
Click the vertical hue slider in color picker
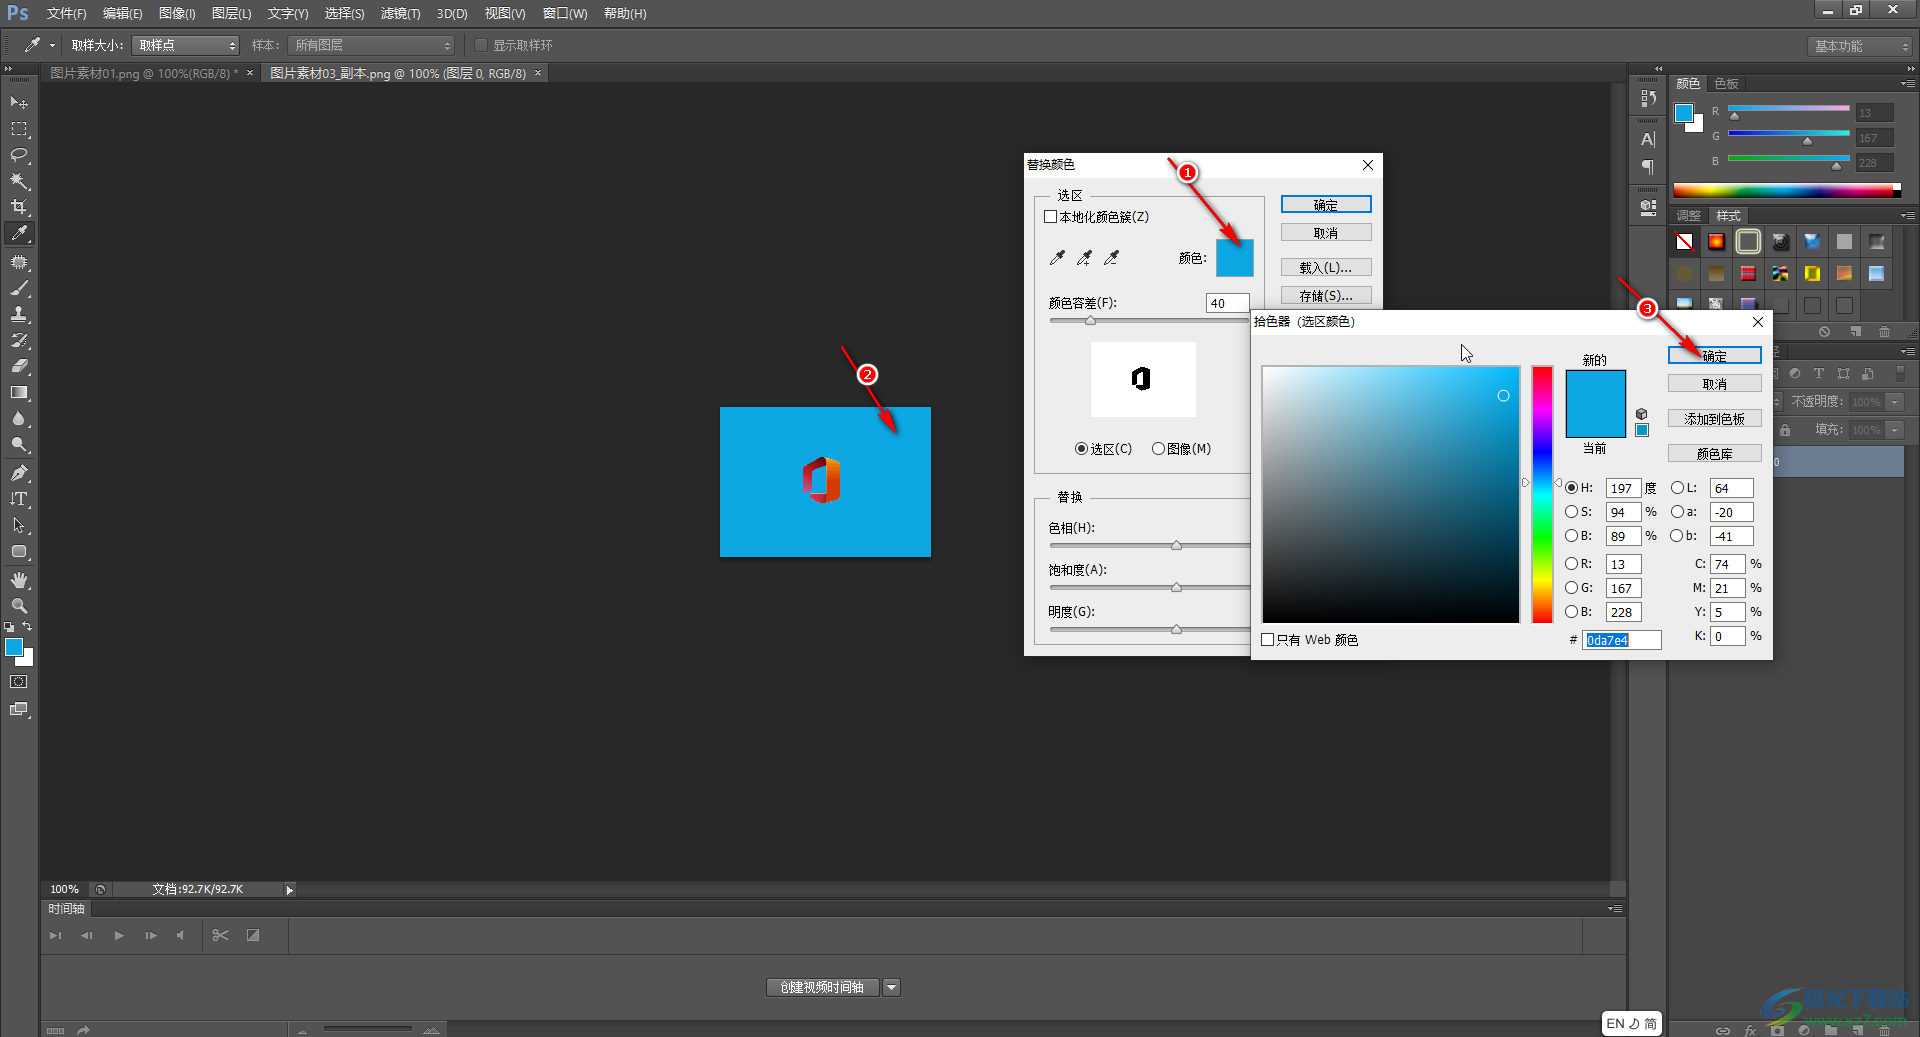tap(1542, 494)
